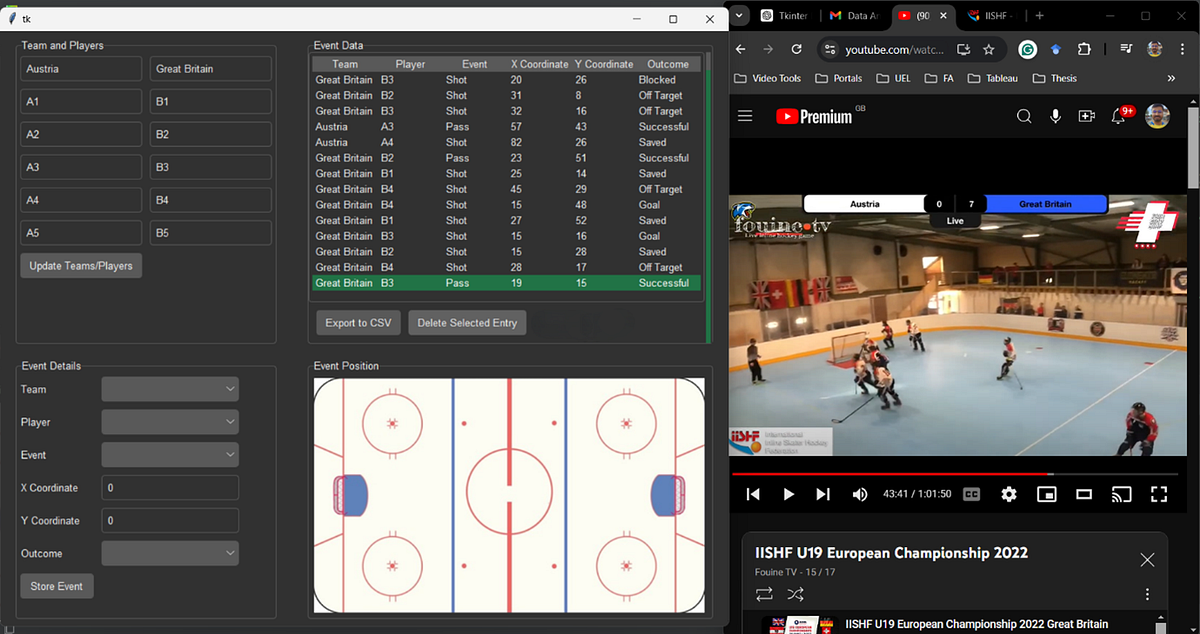This screenshot has width=1200, height=634.
Task: Enable closed captions in the video player
Action: tap(971, 493)
